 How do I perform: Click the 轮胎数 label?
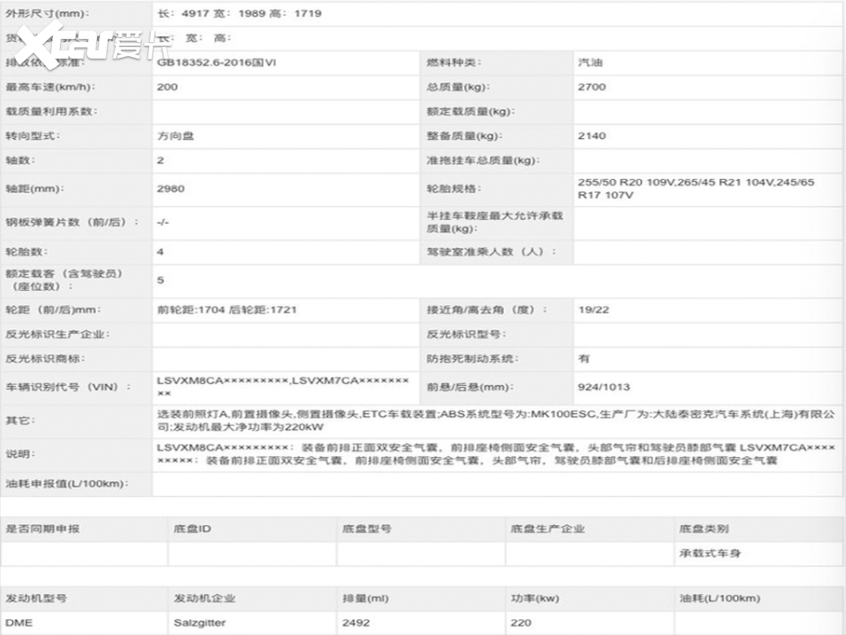[x=26, y=252]
